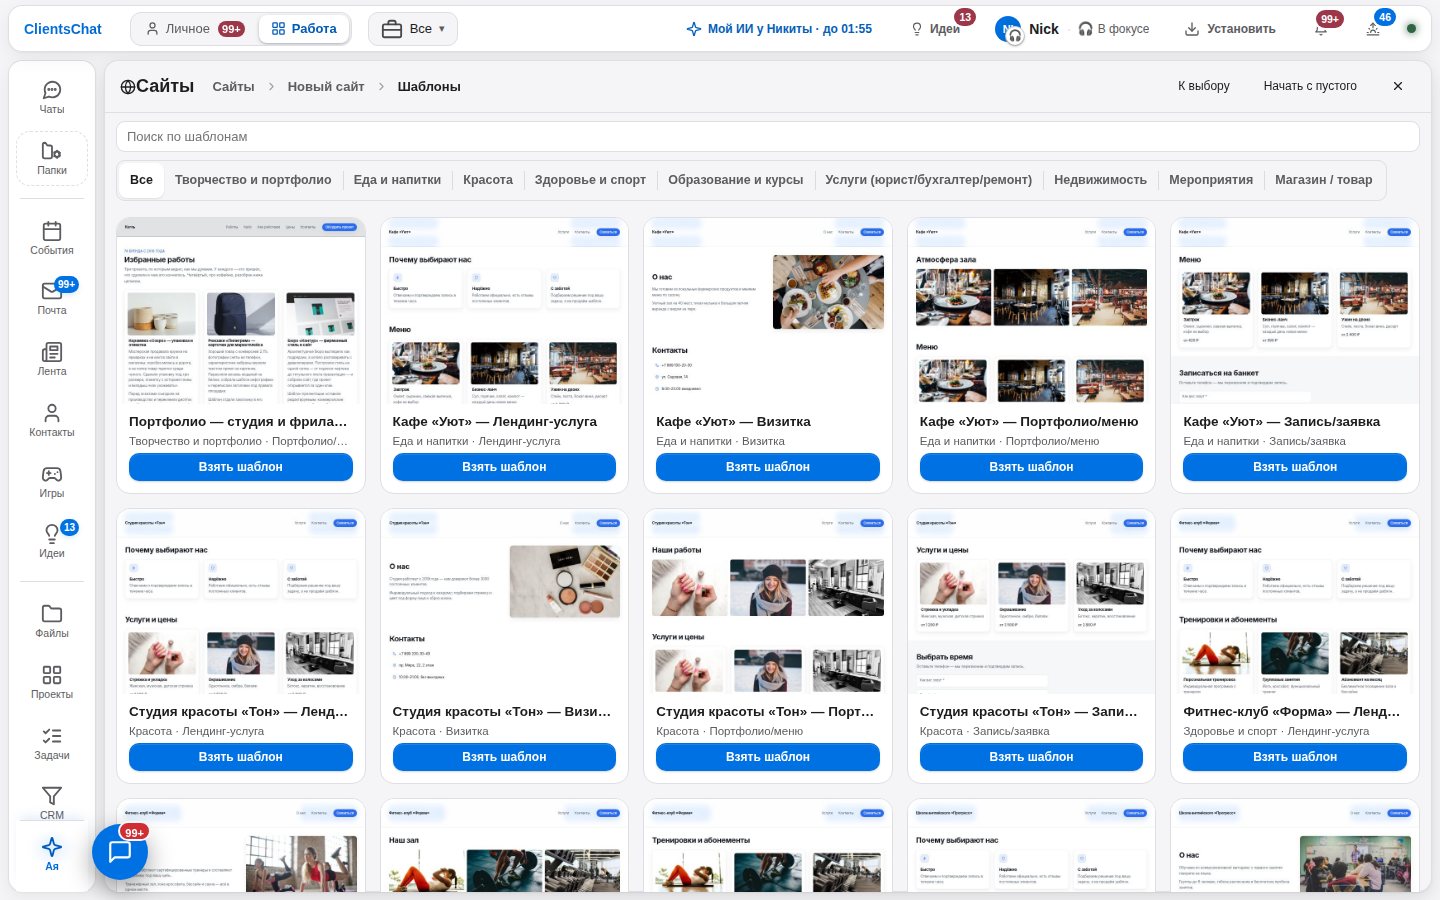Image resolution: width=1440 pixels, height=900 pixels.
Task: Open Портфолио студия template preview thumbnail
Action: tap(241, 311)
